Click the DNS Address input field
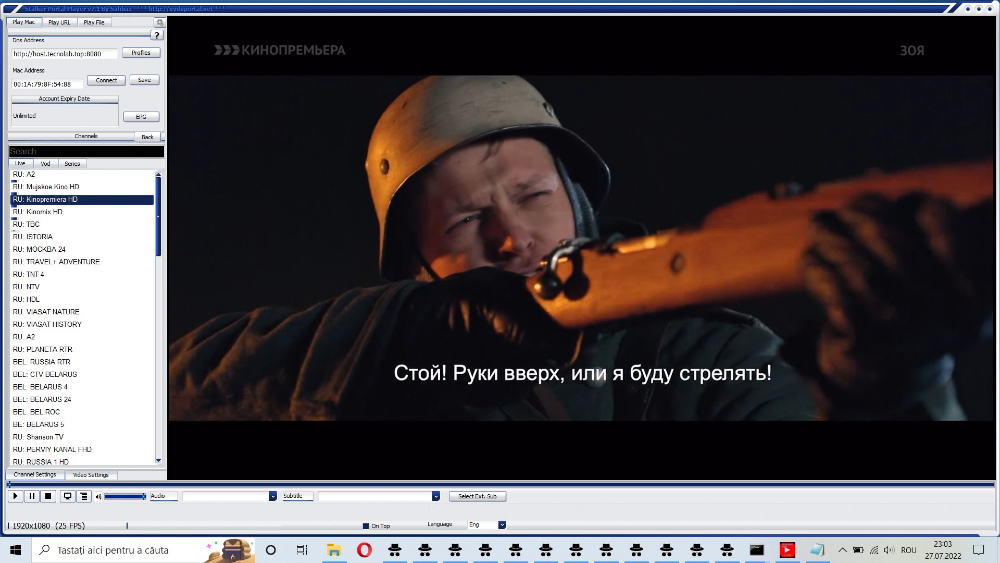The image size is (1000, 563). [64, 54]
